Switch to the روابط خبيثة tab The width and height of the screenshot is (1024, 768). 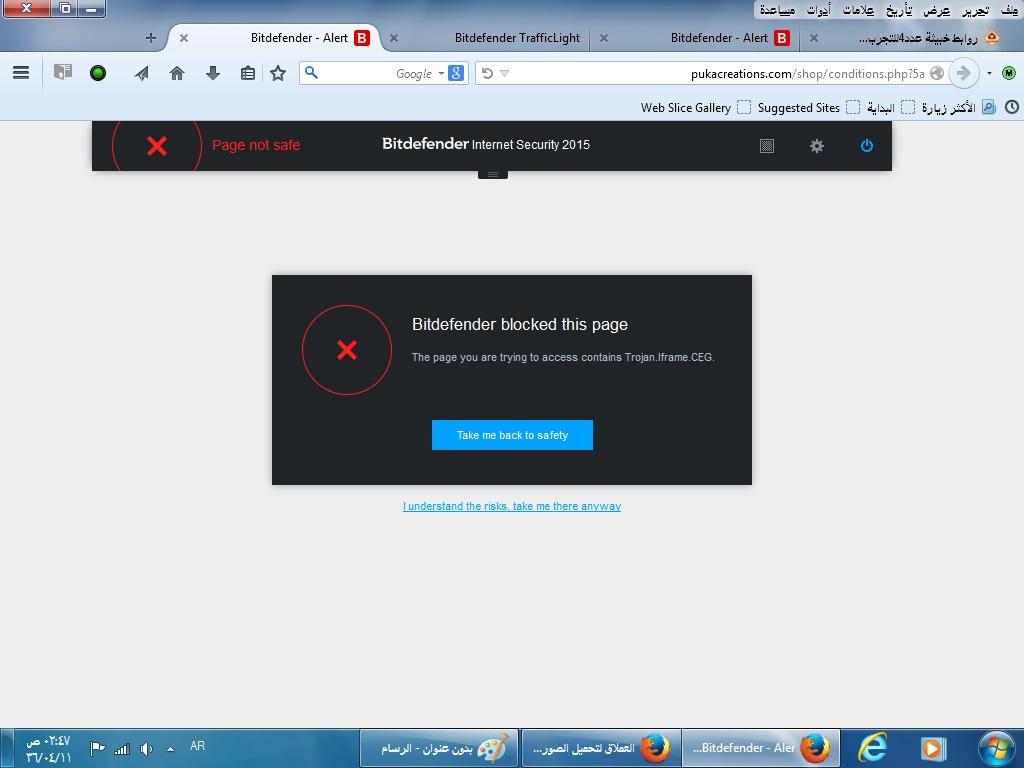918,38
